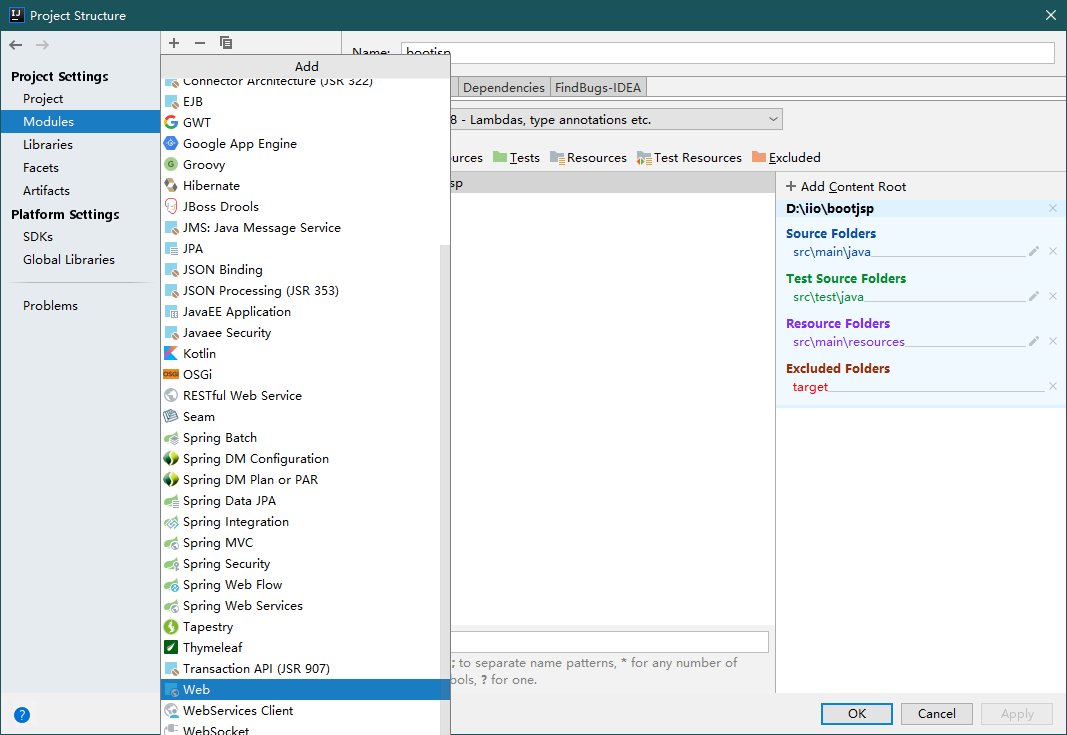Click the WebServices Client icon
Screen dimensions: 1067x735
[x=171, y=710]
